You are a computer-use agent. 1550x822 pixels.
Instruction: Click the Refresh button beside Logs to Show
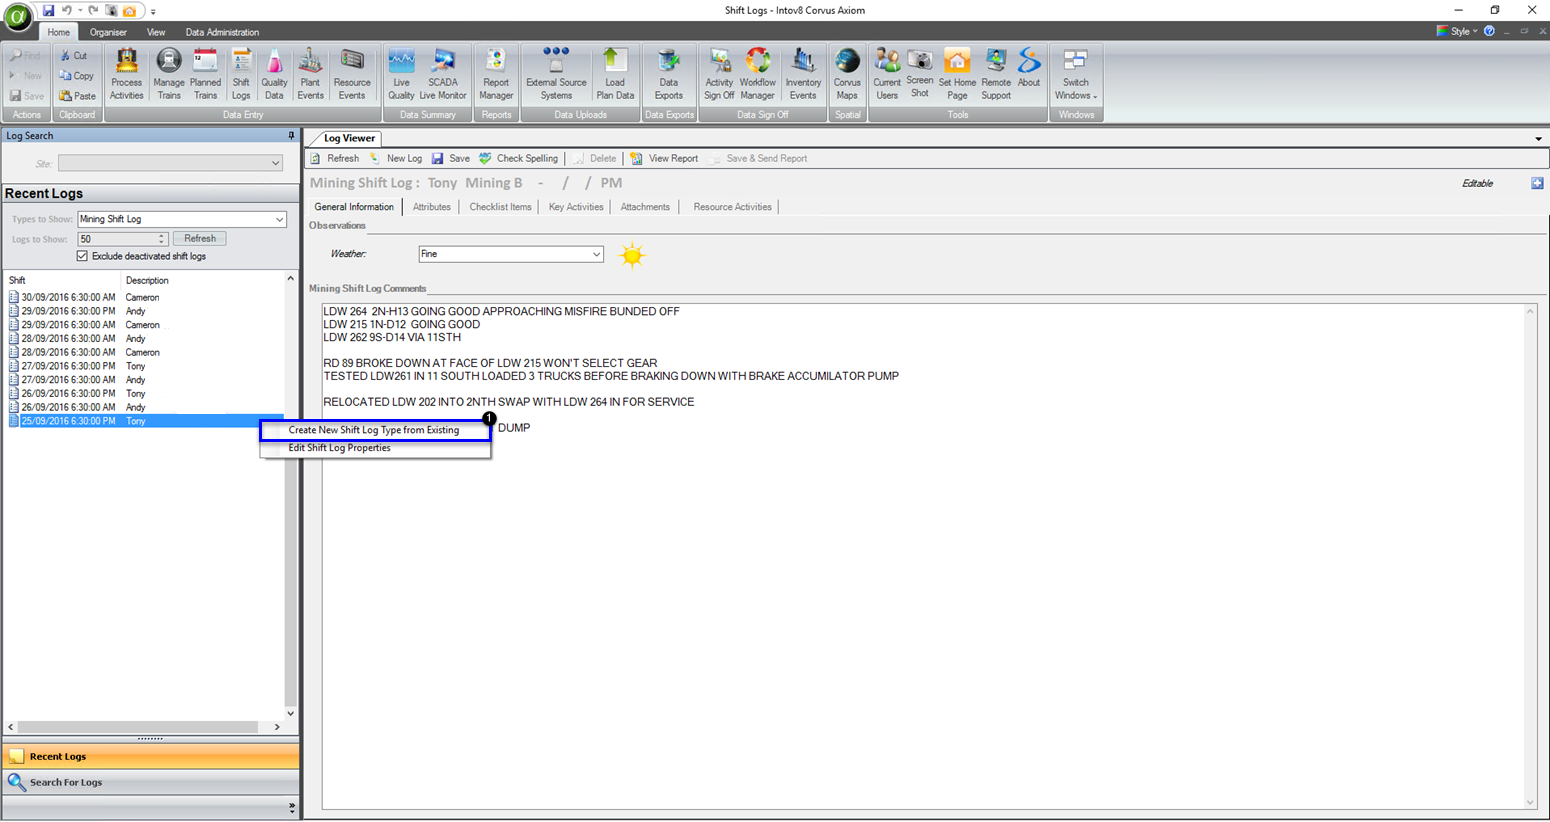[200, 239]
